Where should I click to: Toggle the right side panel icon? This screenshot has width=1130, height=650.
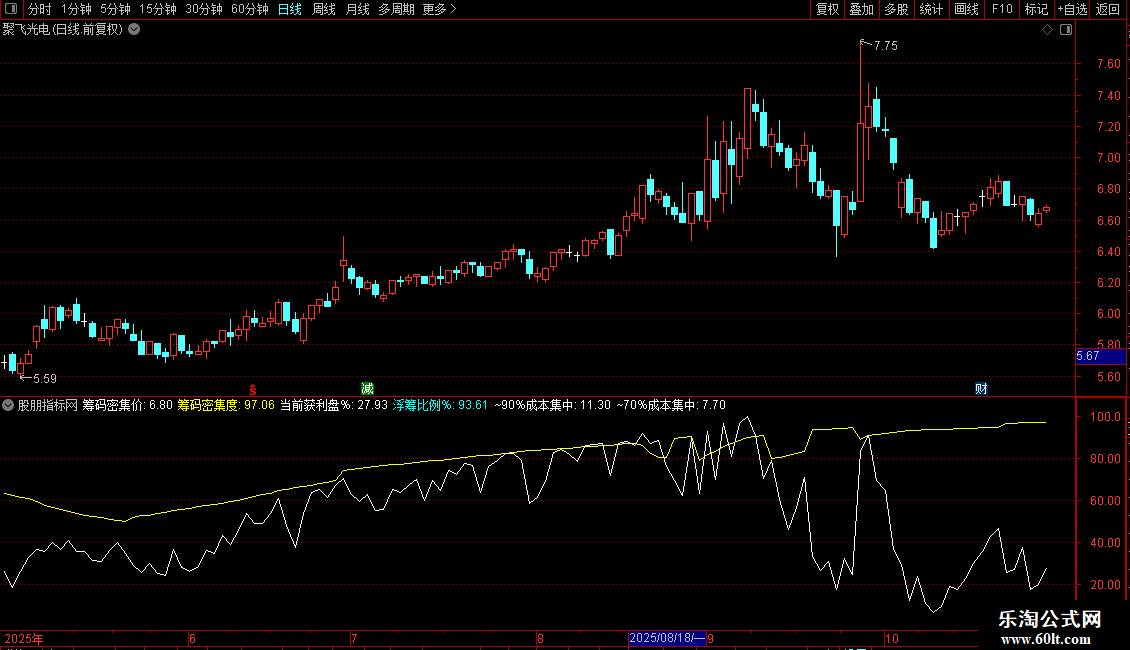(x=1066, y=30)
